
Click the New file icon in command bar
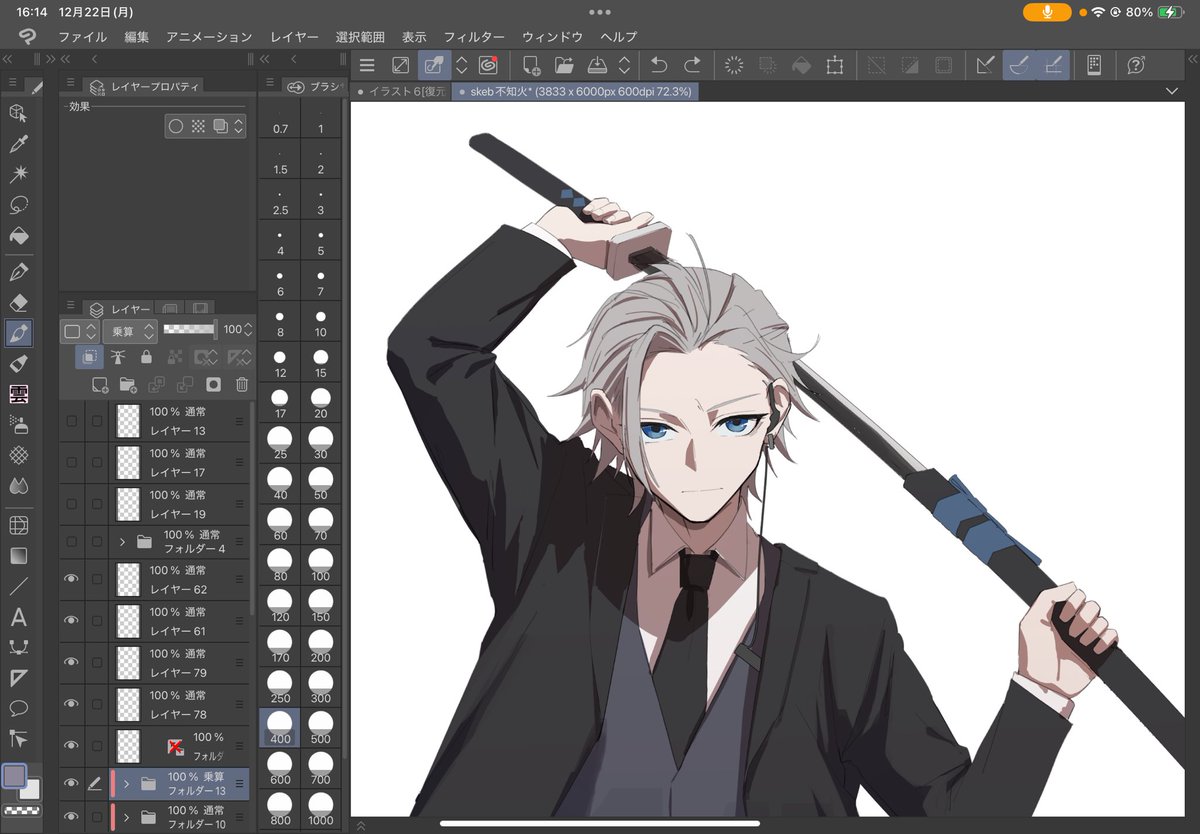pyautogui.click(x=532, y=65)
